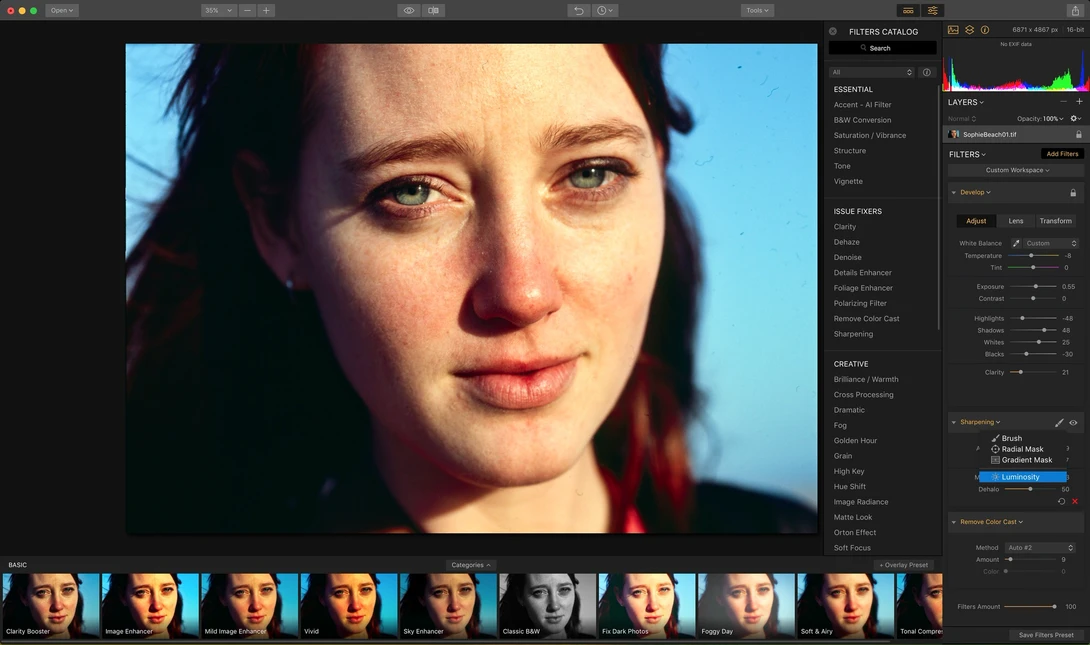Switch to the Lens tab
This screenshot has width=1090, height=645.
pyautogui.click(x=1016, y=221)
